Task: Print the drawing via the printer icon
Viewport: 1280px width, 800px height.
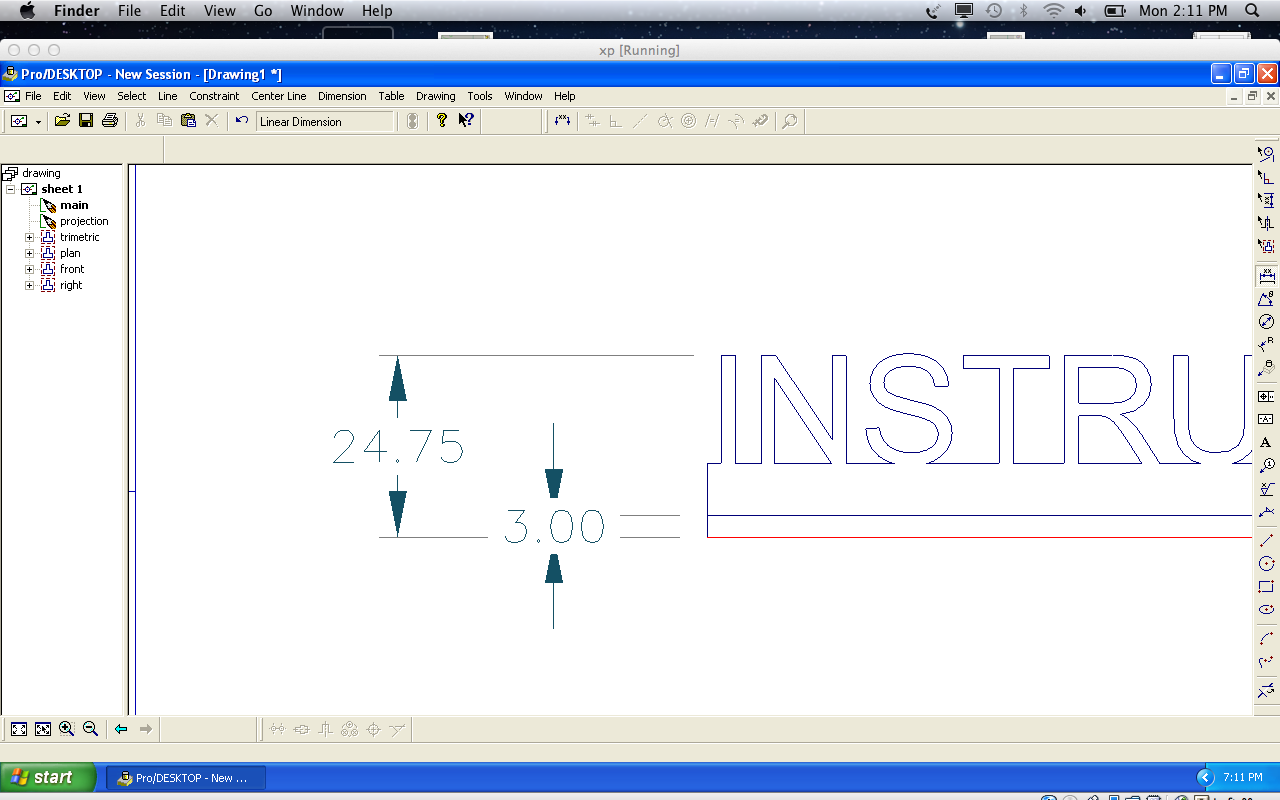Action: [110, 121]
